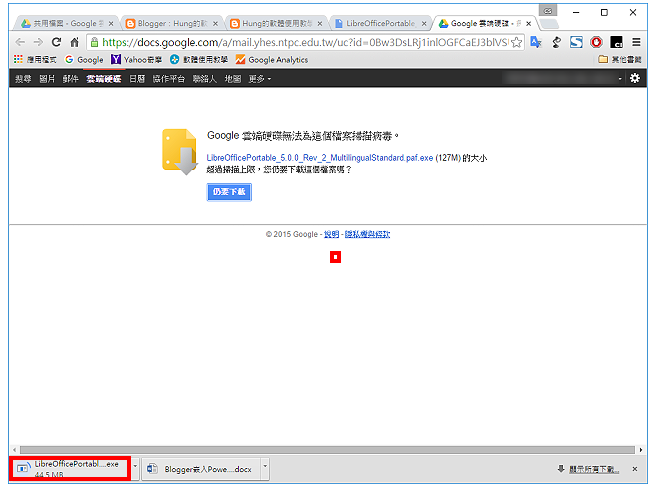Reload the current page
653x497 pixels.
(x=56, y=42)
